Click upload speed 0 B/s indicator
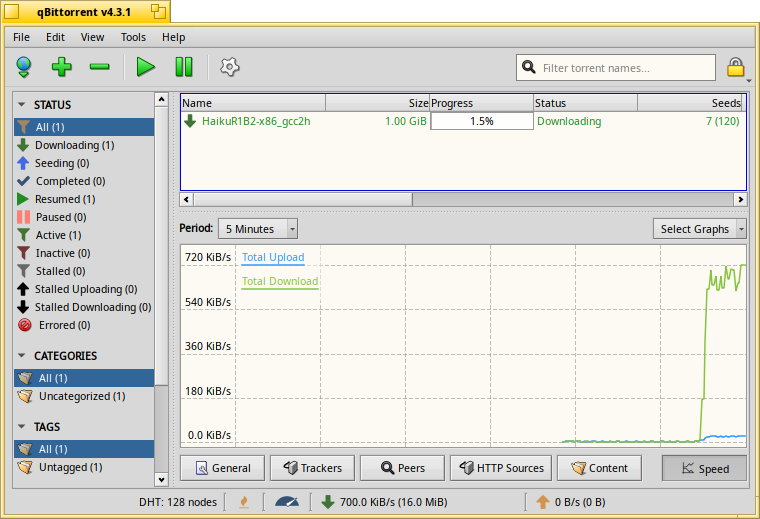760x519 pixels. pyautogui.click(x=570, y=502)
